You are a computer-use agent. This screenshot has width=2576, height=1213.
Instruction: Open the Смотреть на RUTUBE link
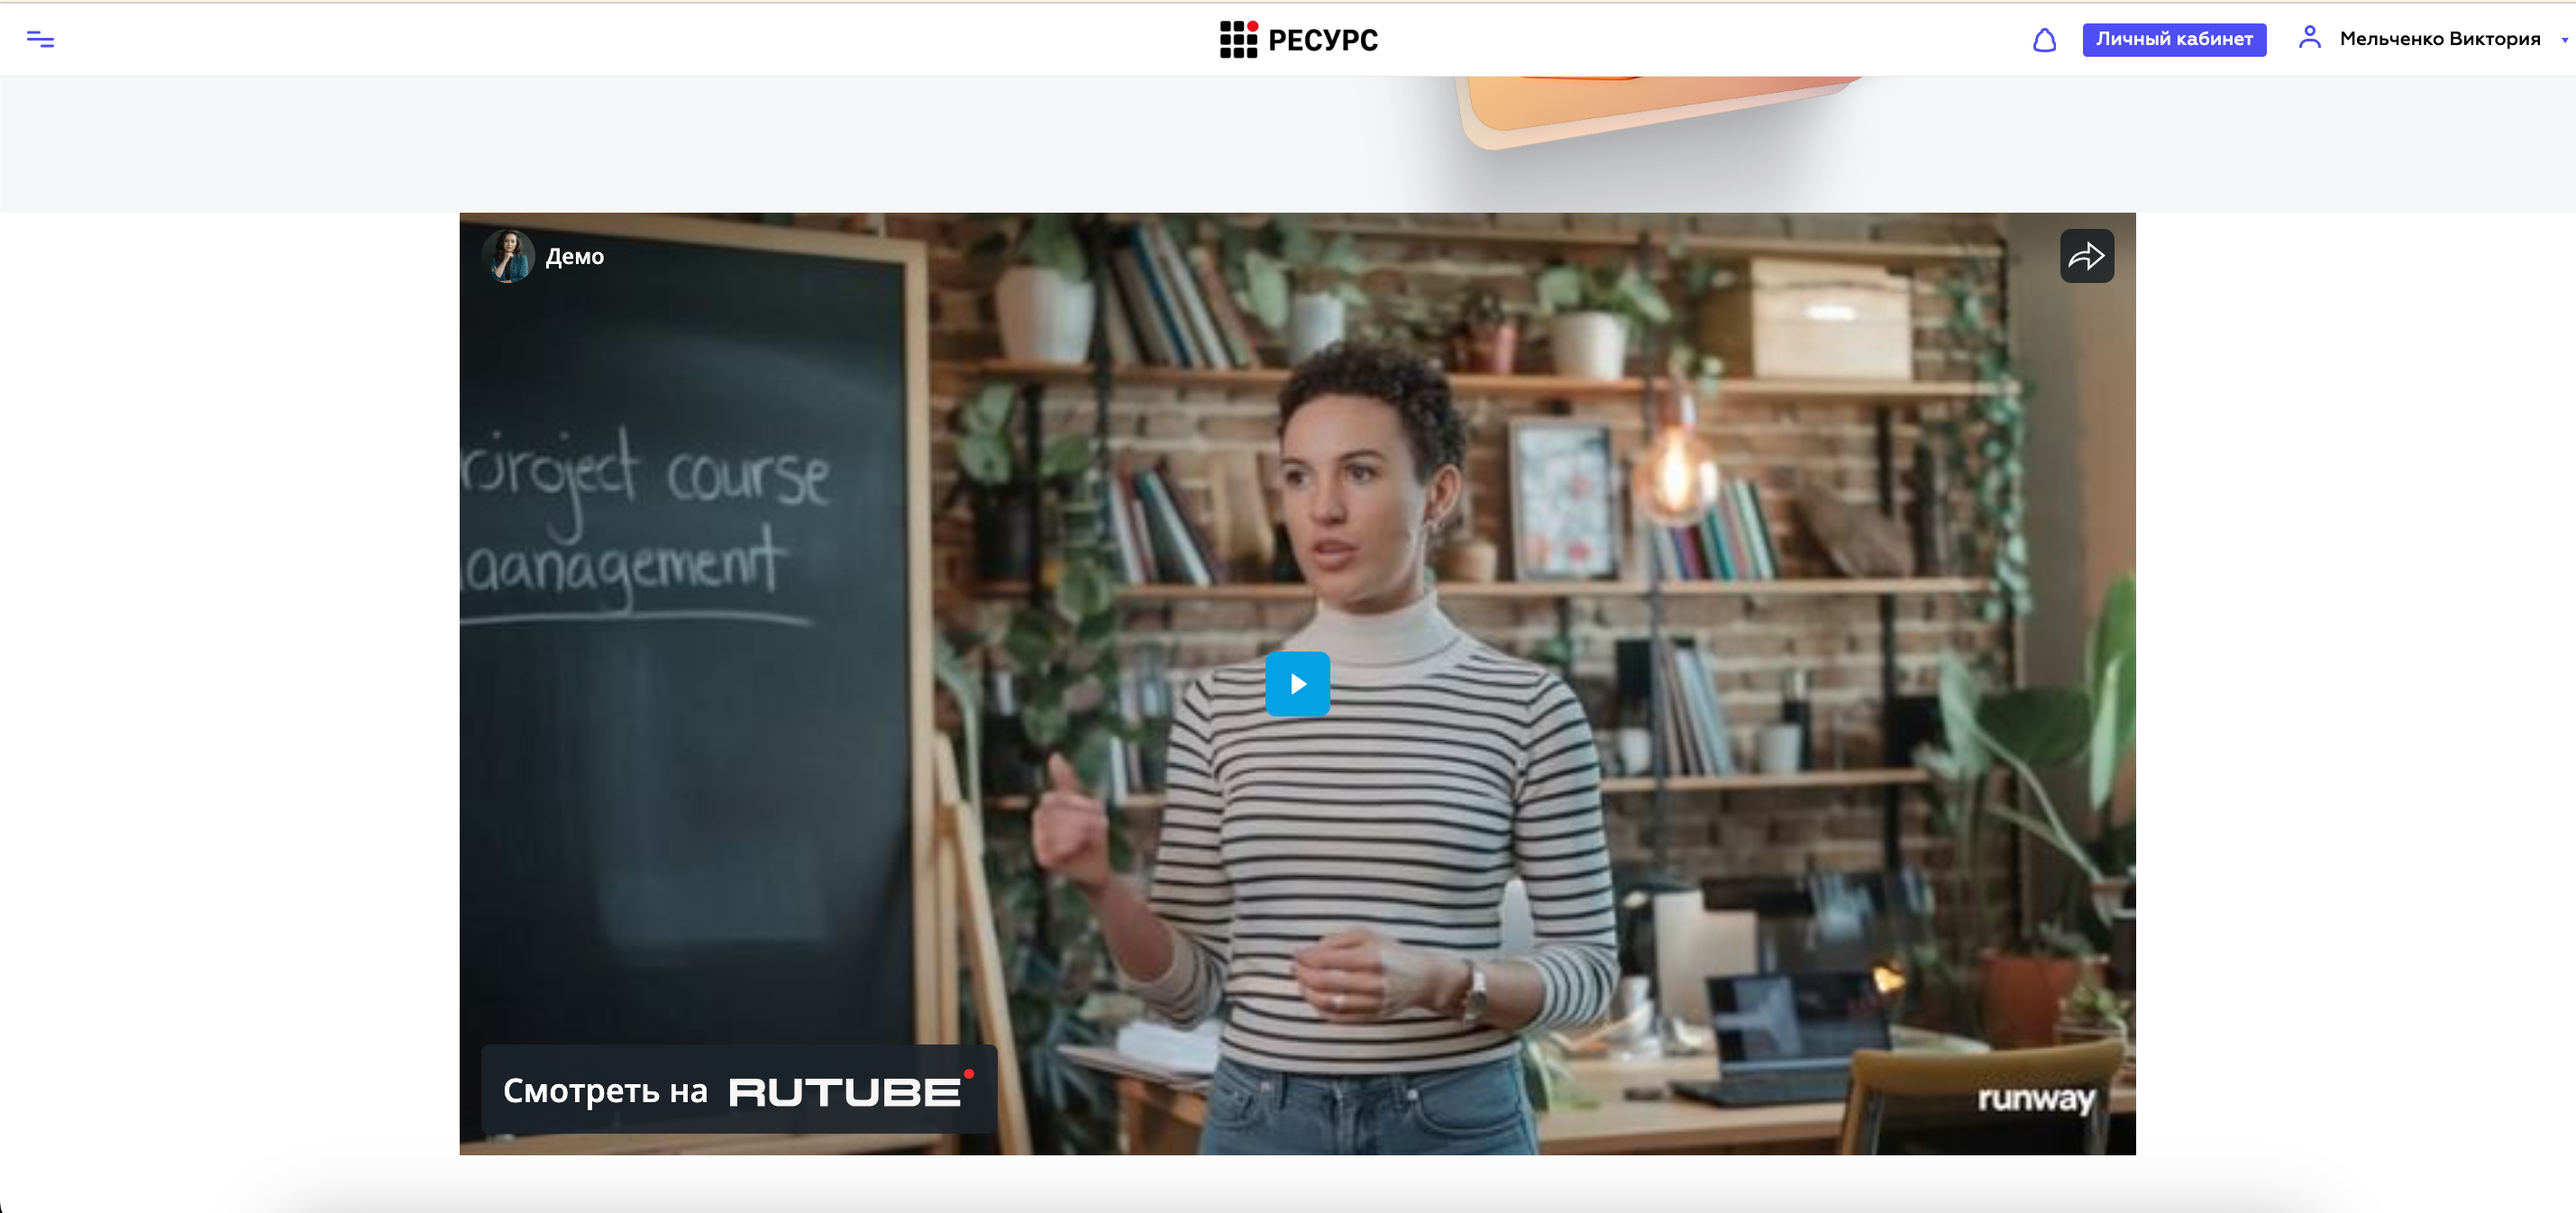[739, 1089]
